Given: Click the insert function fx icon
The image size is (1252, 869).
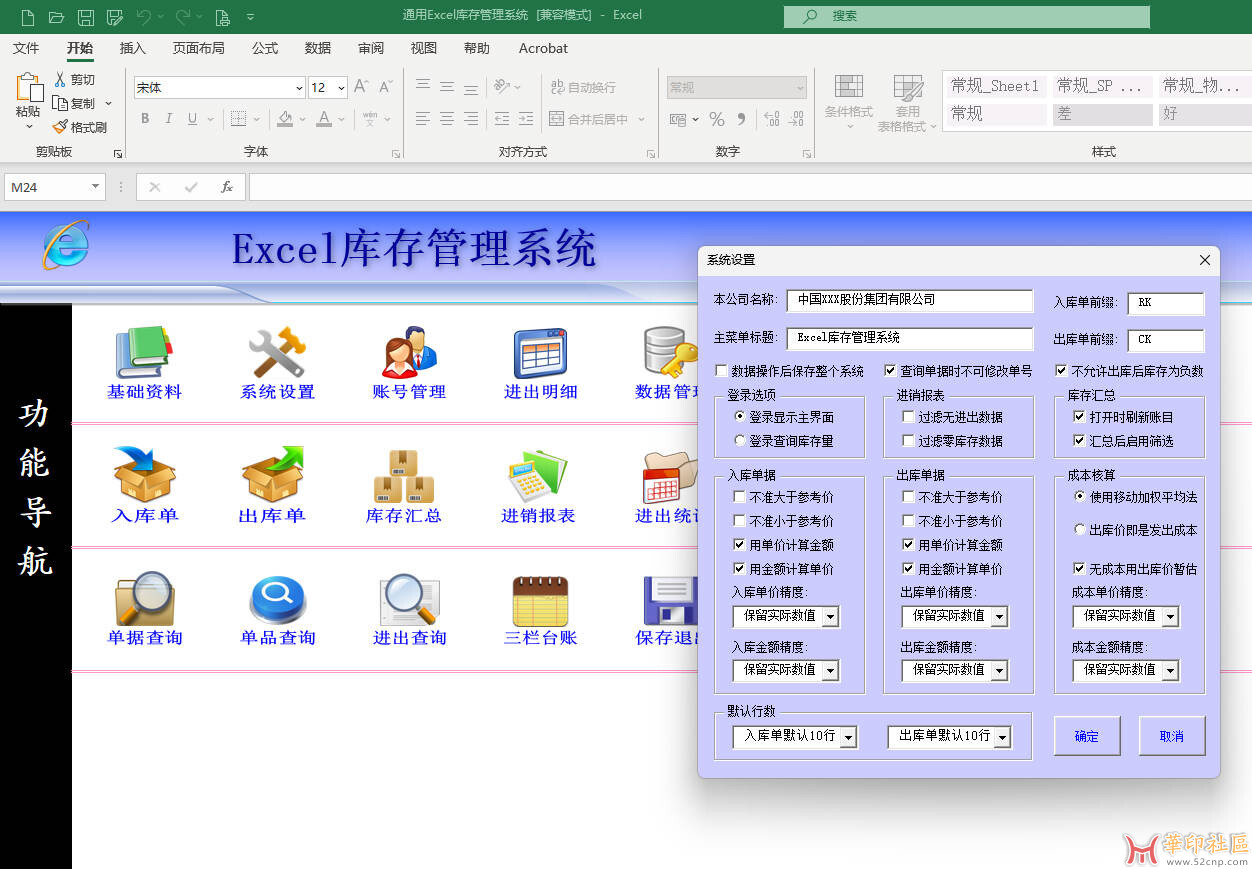Looking at the screenshot, I should coord(227,187).
